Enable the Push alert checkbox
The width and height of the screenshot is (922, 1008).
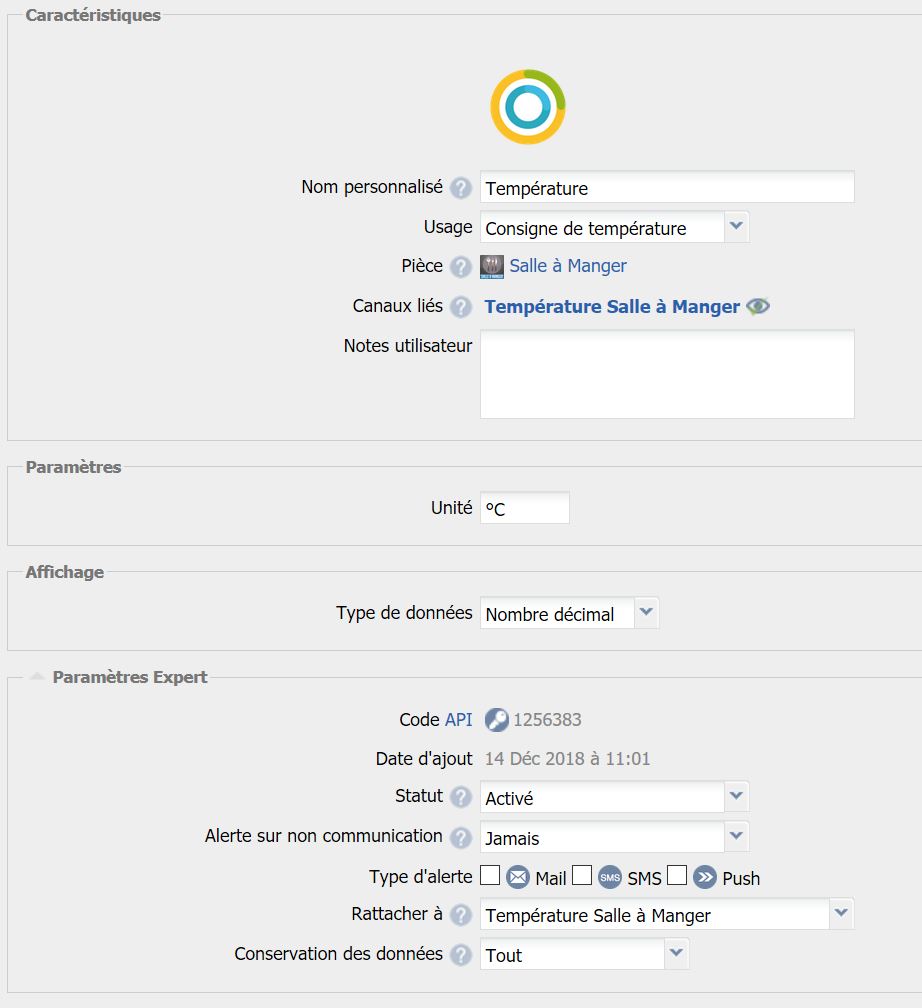[677, 876]
